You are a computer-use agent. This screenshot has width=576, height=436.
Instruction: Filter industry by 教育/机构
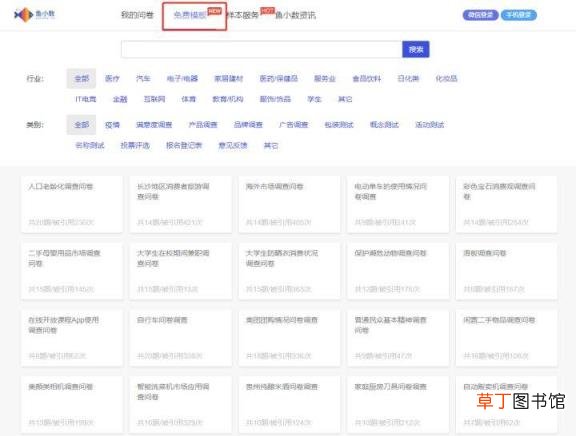[x=228, y=99]
